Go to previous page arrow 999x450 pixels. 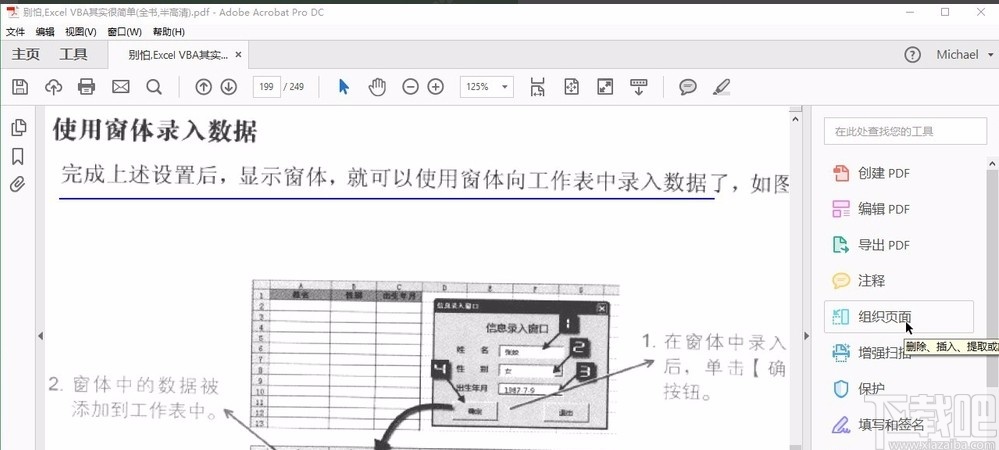[203, 87]
